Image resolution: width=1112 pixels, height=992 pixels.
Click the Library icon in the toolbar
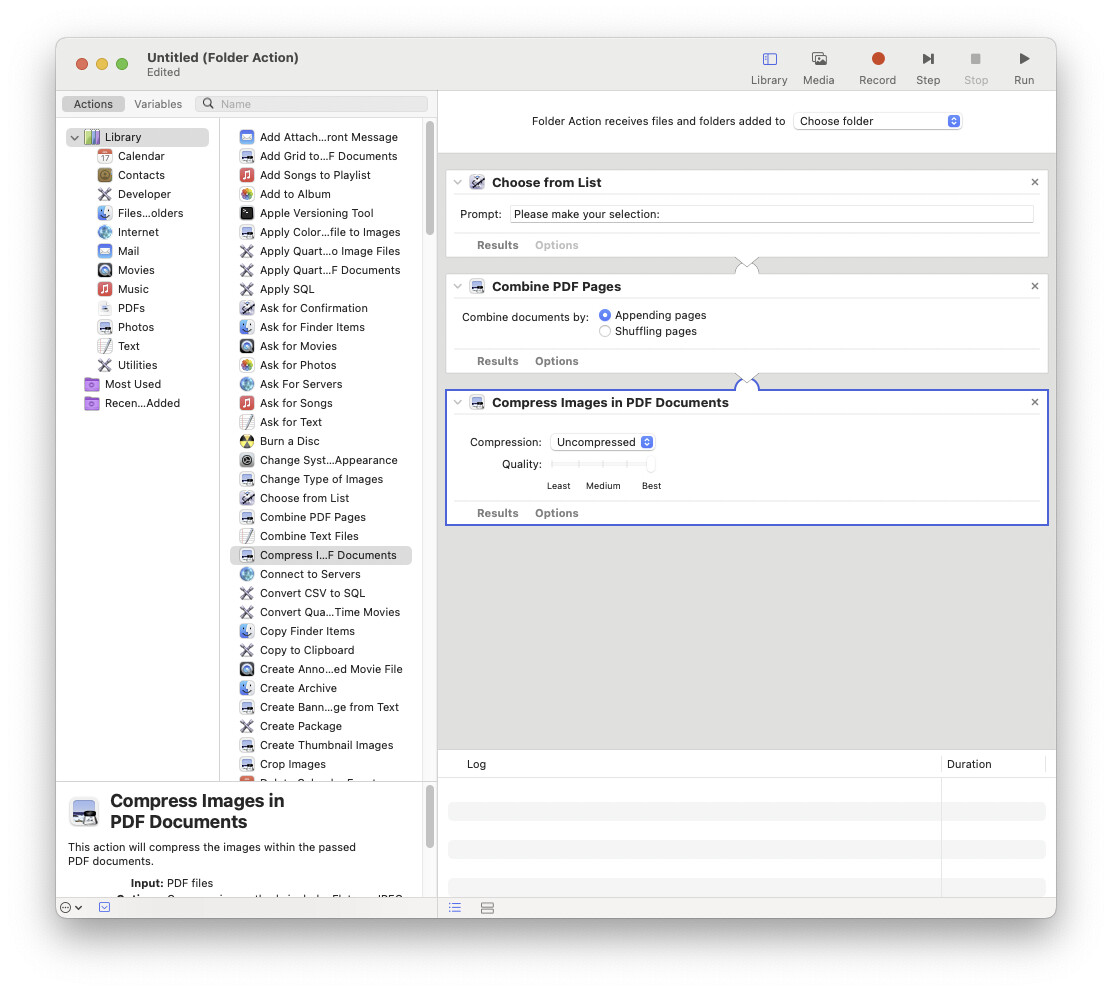[768, 66]
